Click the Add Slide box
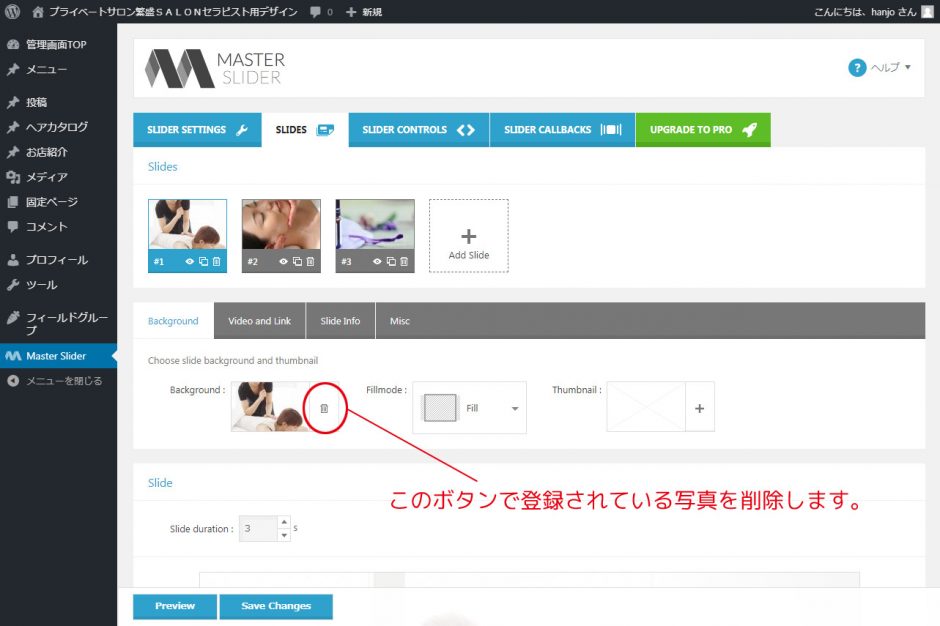 coord(468,236)
